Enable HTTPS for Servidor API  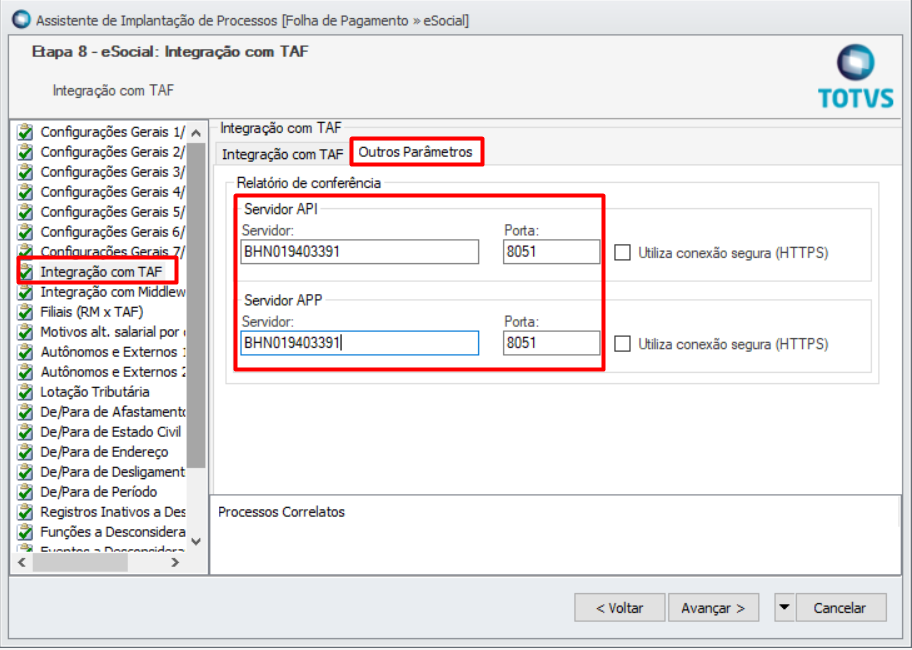(622, 252)
